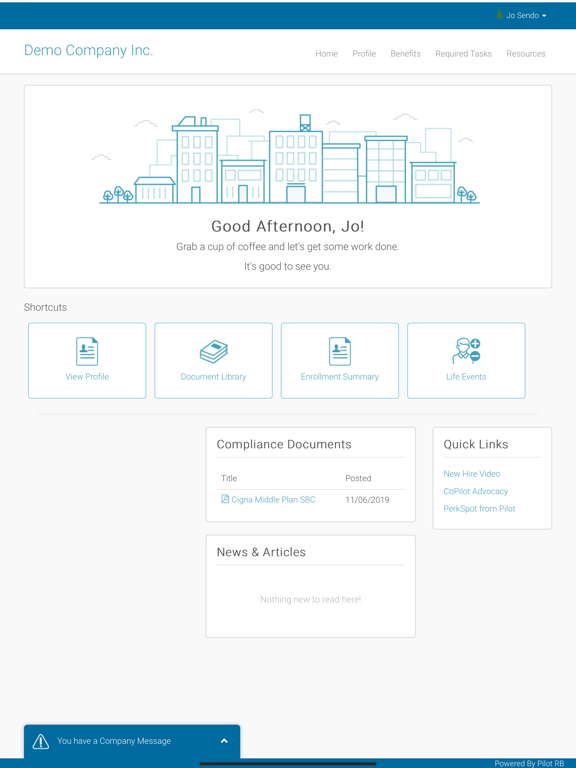Click the Good Afternoon, Jo! greeting heading

pos(288,226)
